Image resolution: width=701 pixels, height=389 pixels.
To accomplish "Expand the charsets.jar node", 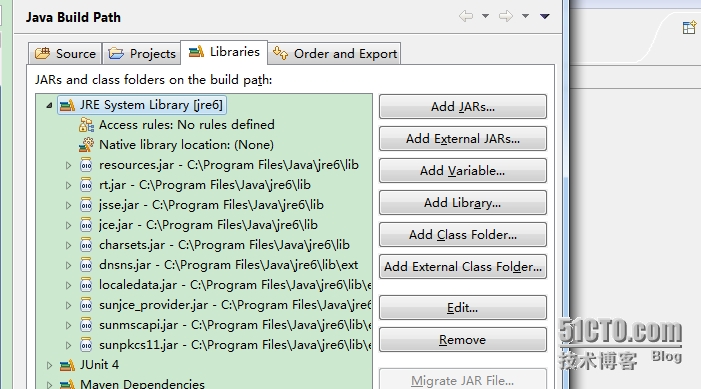I will point(68,245).
